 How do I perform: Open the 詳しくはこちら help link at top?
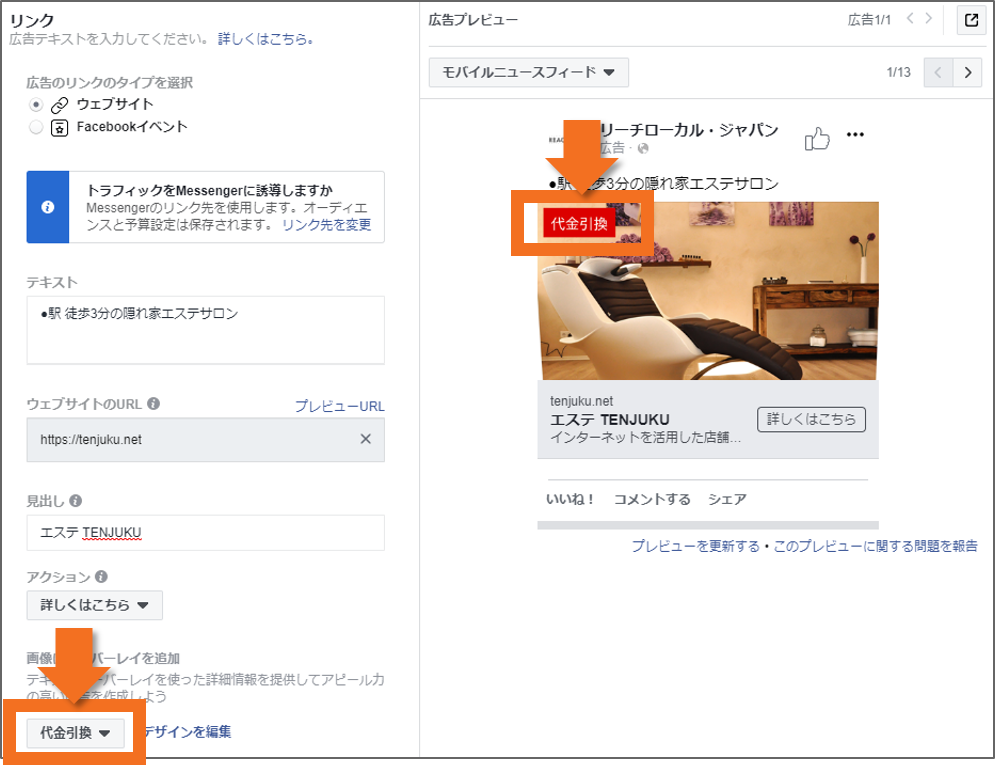pos(266,39)
